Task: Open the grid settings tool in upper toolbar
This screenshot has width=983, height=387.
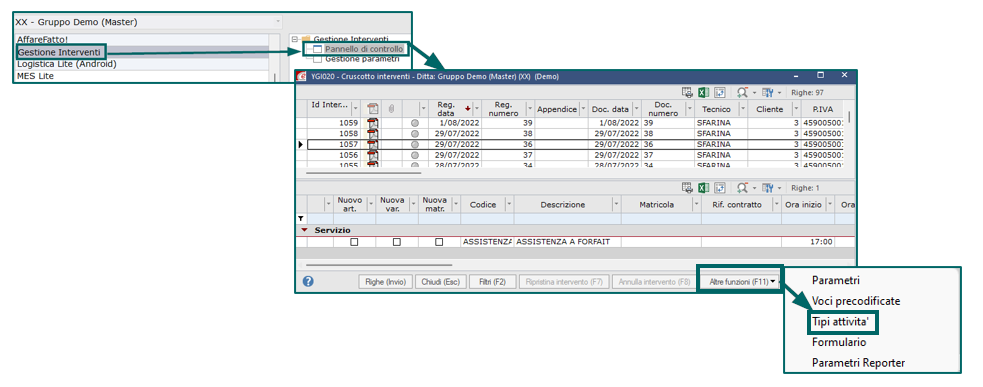Action: [767, 92]
